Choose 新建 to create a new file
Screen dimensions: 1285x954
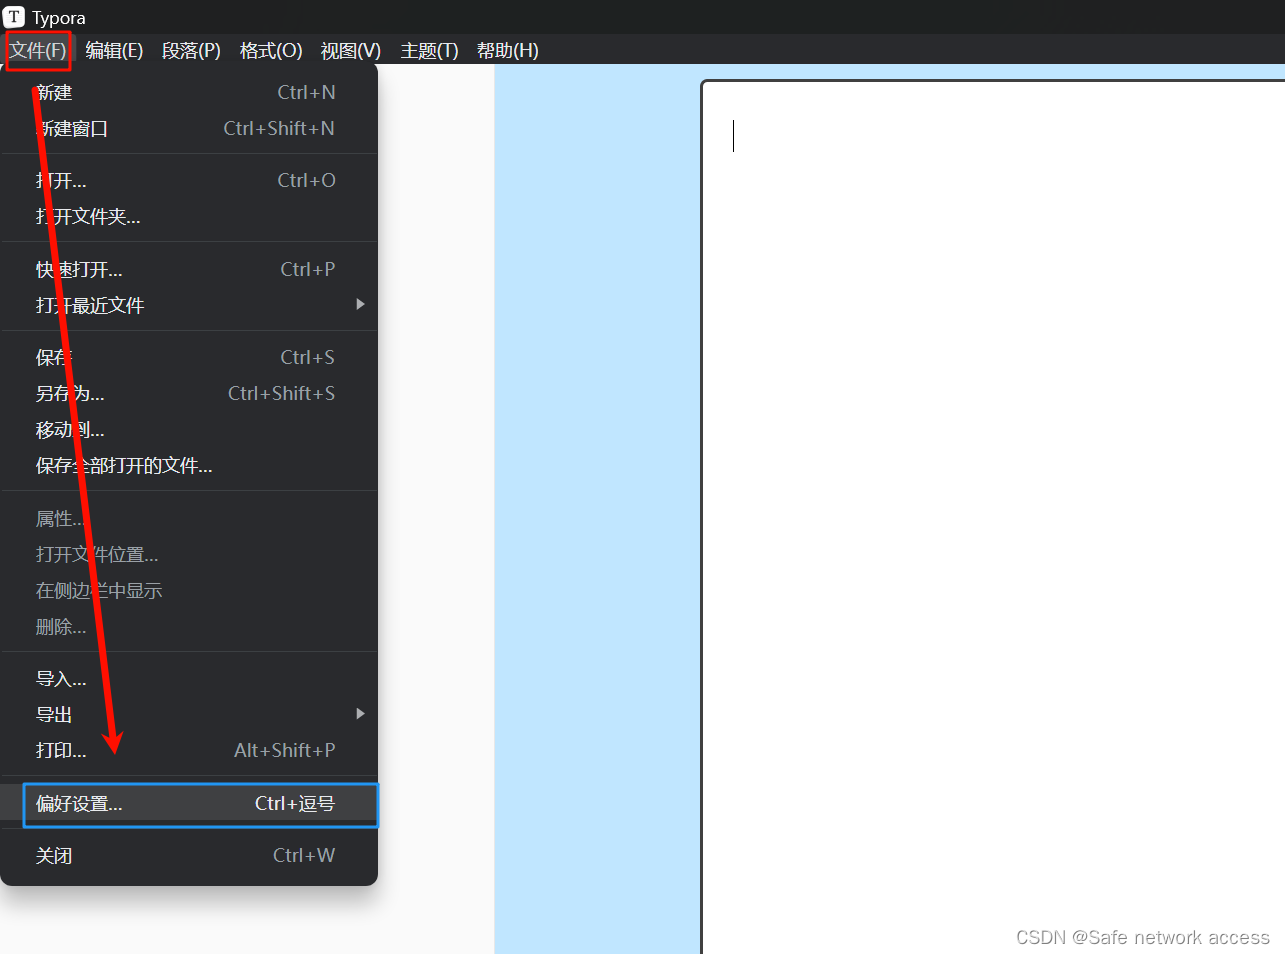[189, 93]
